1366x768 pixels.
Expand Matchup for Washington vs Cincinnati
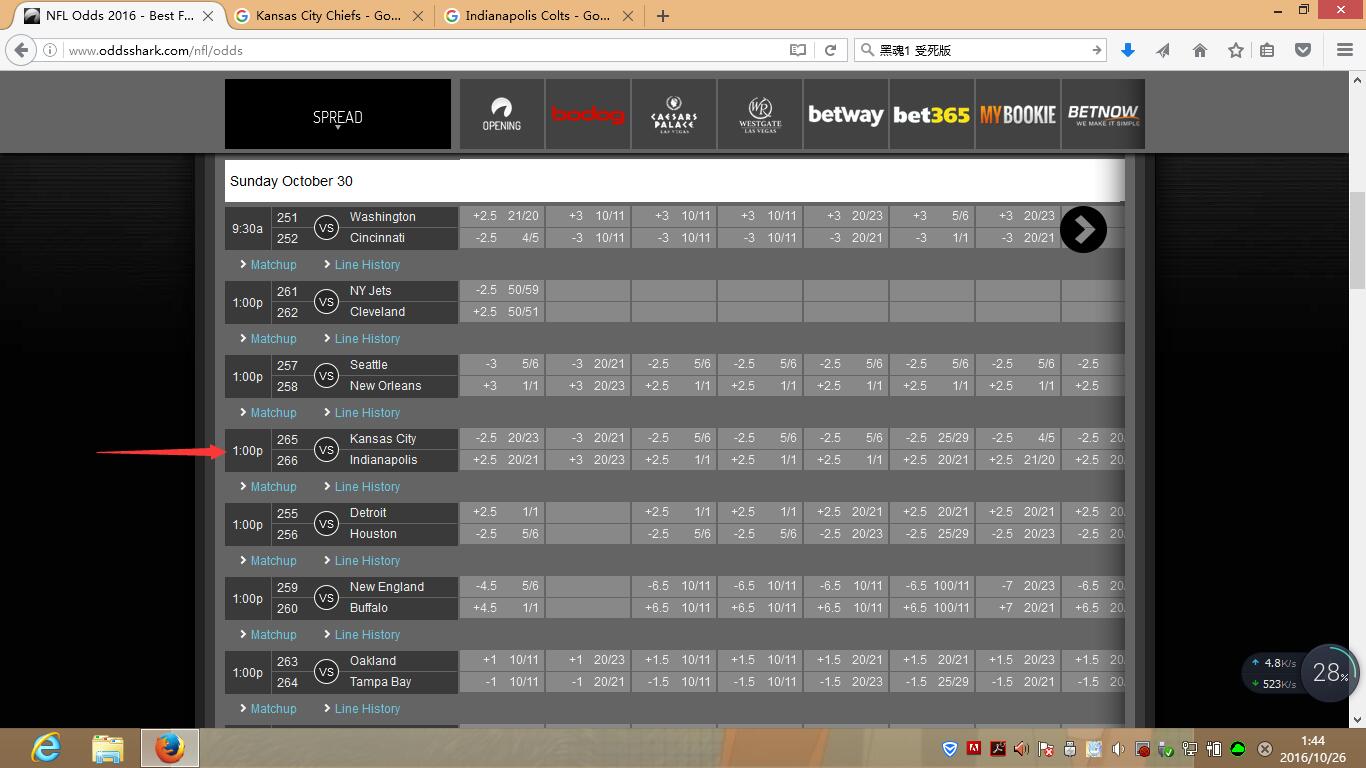[x=273, y=265]
